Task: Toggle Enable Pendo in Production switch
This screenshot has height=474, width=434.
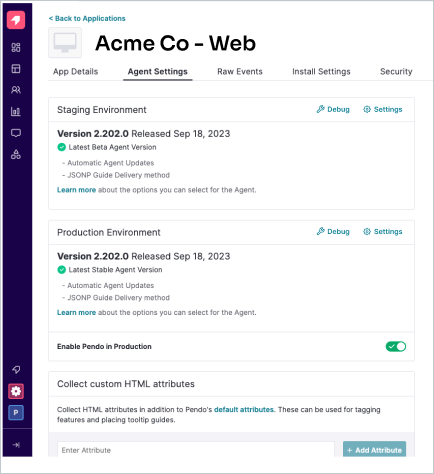Action: (396, 347)
